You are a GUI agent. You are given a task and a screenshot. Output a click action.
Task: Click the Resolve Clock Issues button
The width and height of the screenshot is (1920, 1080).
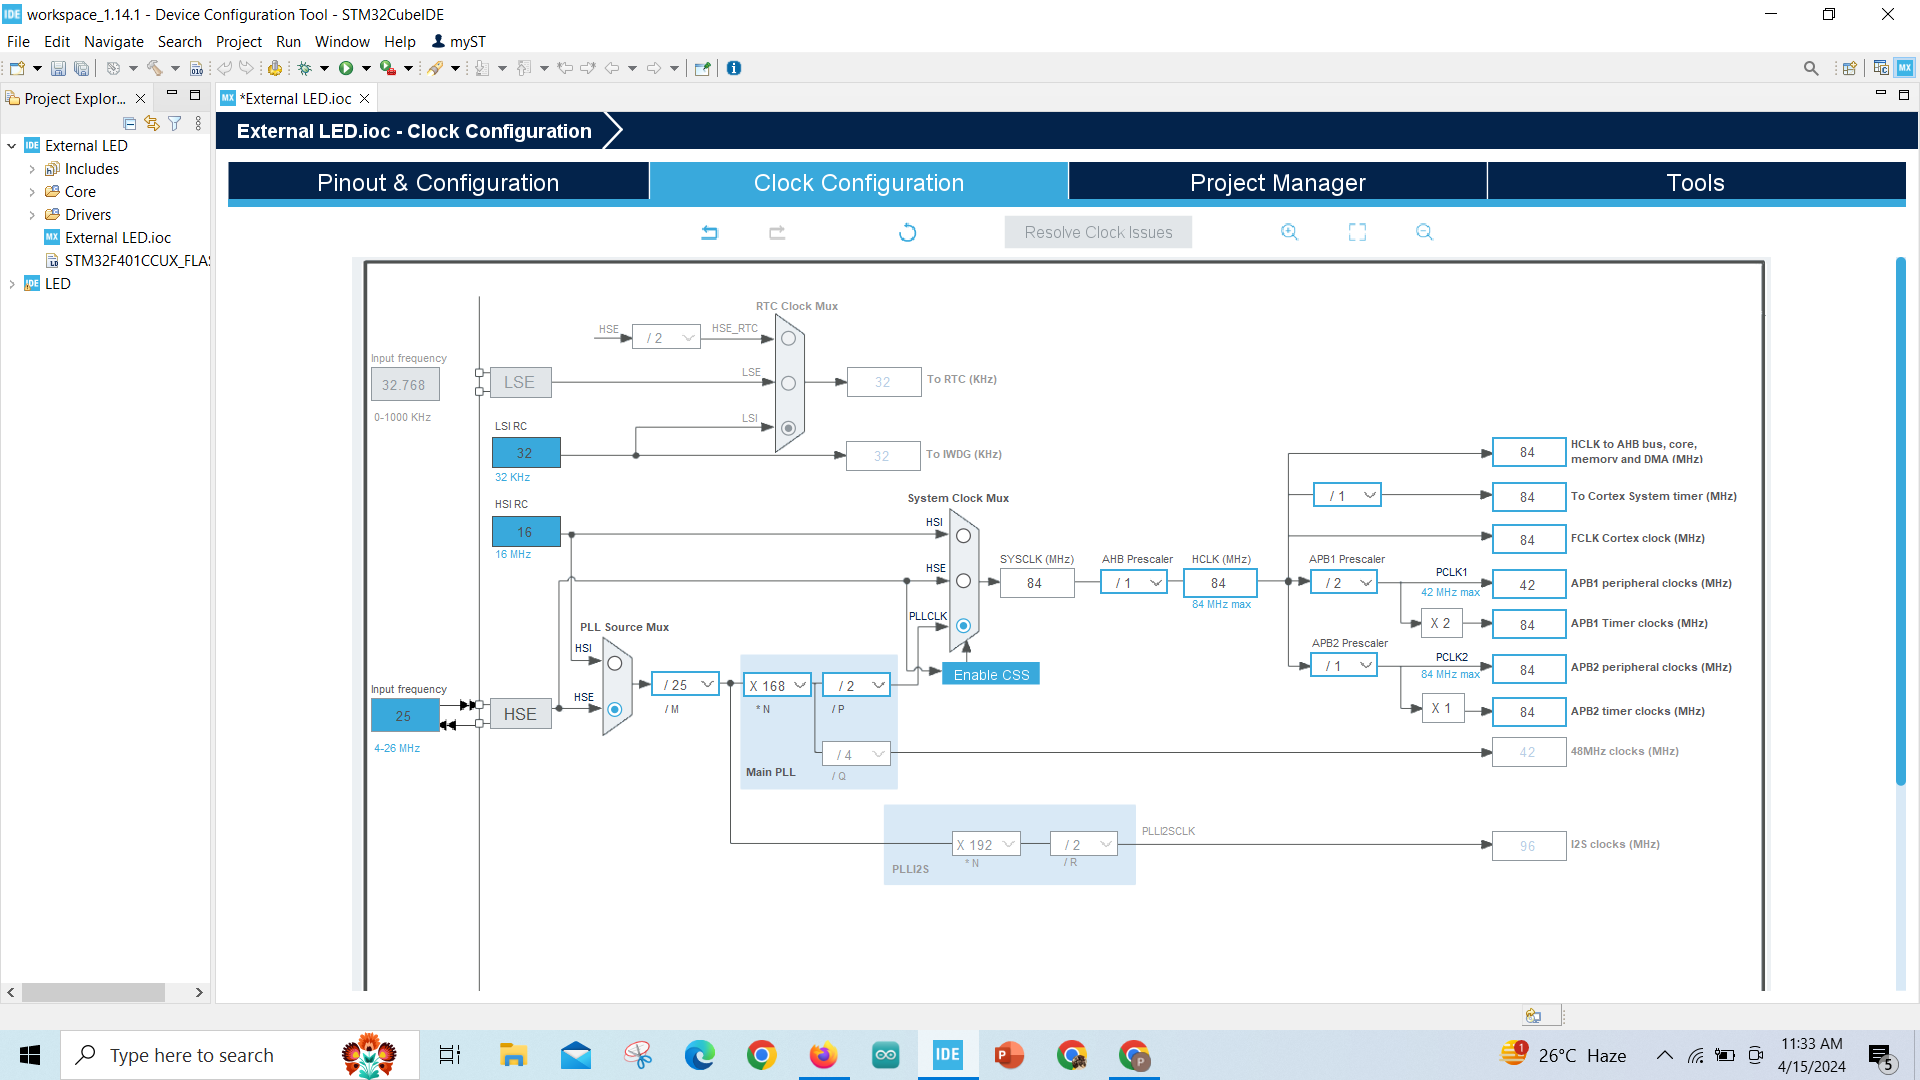pyautogui.click(x=1098, y=232)
